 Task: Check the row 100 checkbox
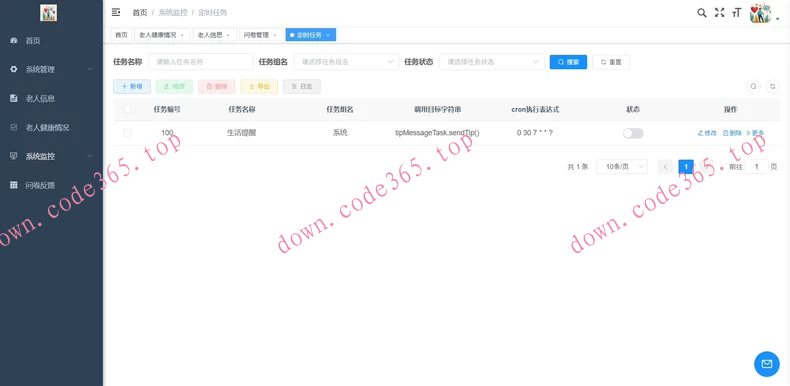click(127, 133)
